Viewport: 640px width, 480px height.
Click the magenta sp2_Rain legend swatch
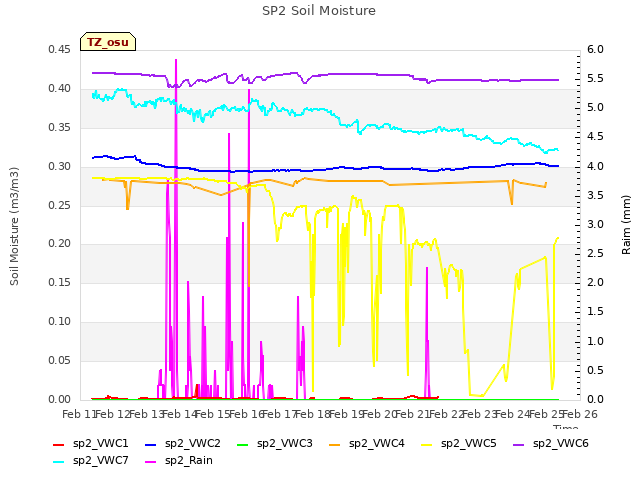click(151, 462)
